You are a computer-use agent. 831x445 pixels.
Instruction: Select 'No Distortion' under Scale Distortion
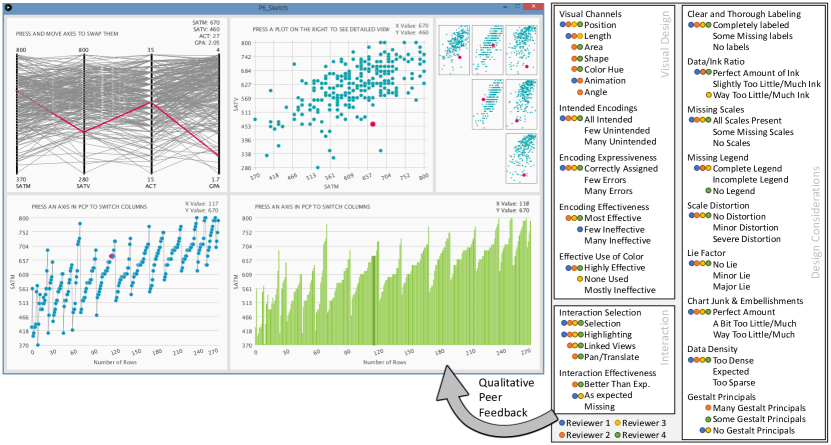(x=739, y=216)
